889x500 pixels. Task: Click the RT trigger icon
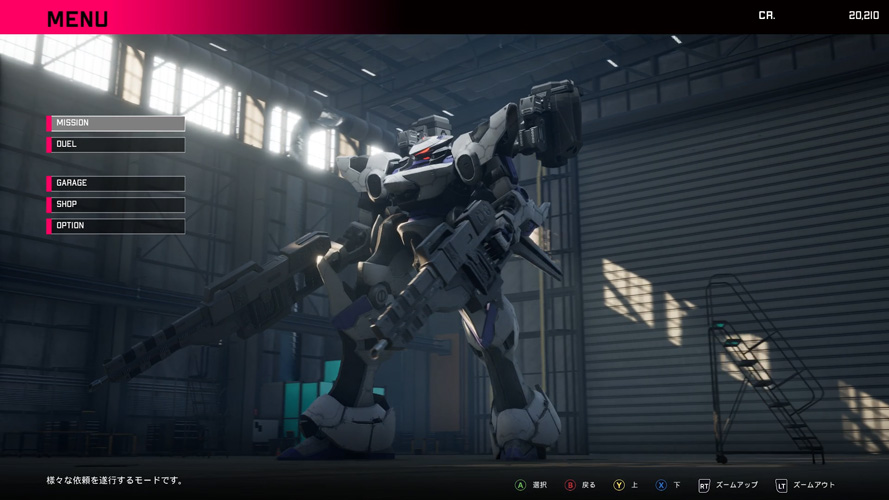(704, 486)
